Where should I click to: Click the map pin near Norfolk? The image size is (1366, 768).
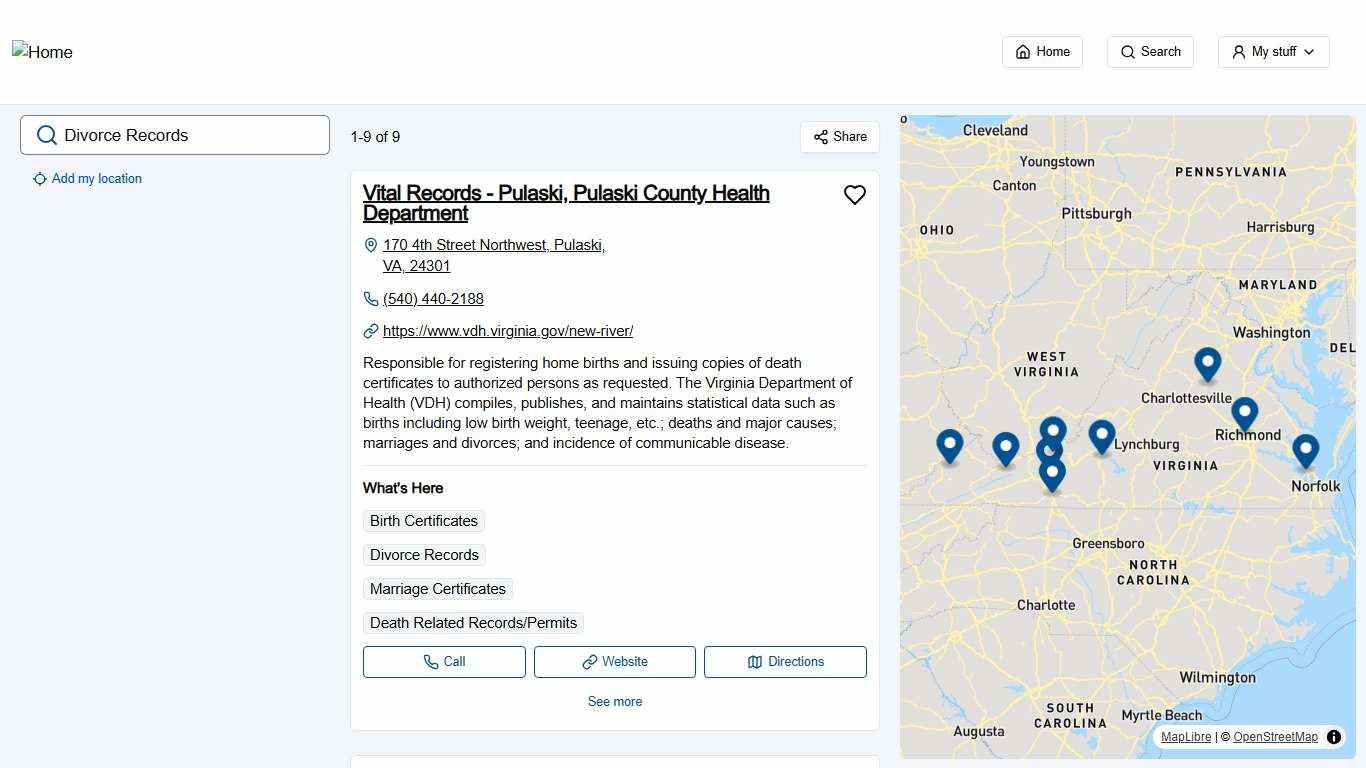pos(1305,450)
